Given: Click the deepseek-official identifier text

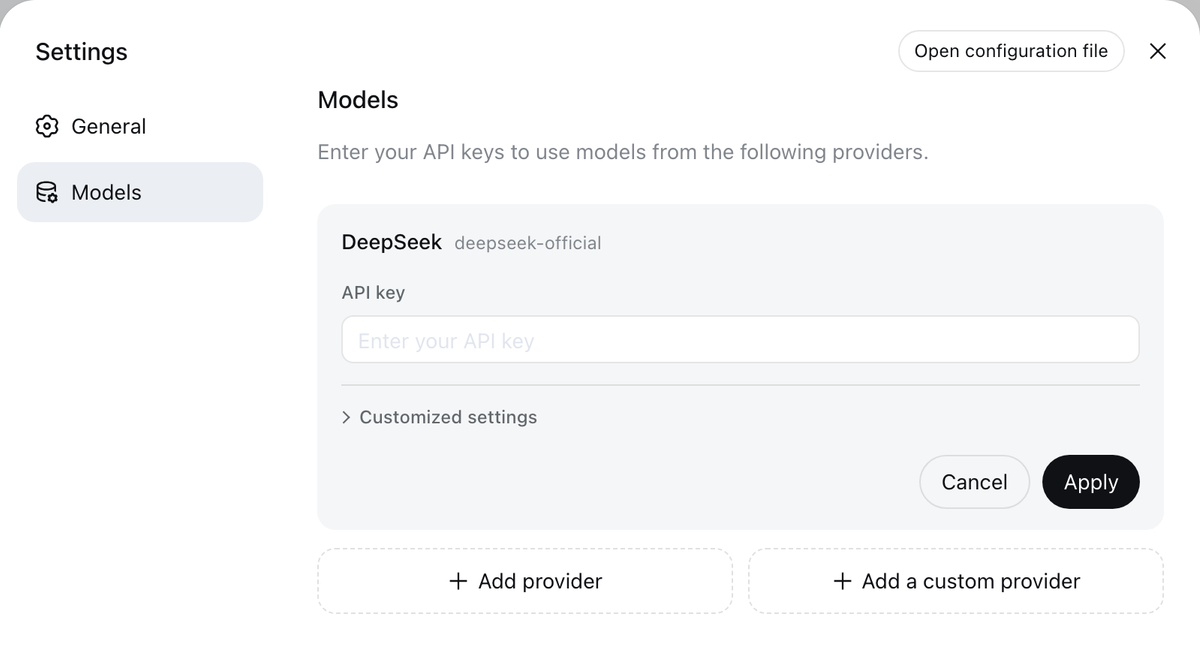Looking at the screenshot, I should 528,243.
